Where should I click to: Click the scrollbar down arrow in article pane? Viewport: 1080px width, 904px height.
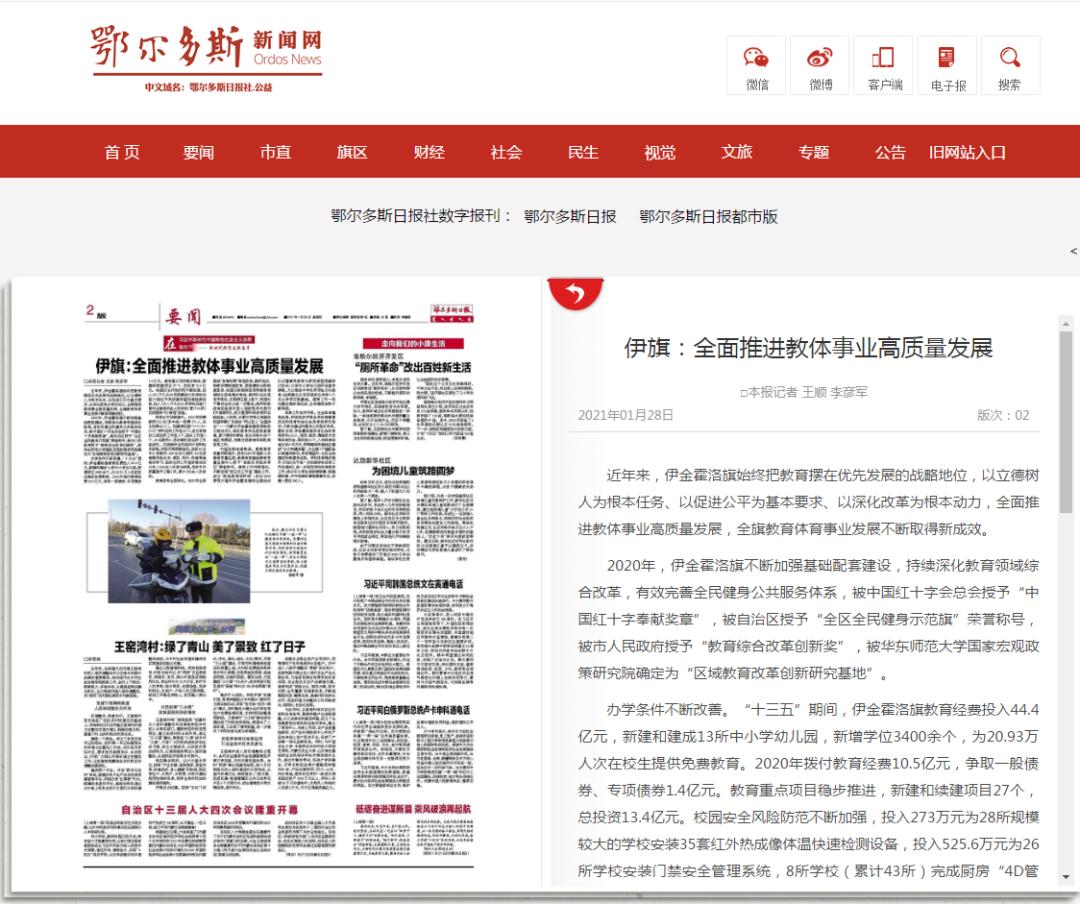pyautogui.click(x=1066, y=877)
